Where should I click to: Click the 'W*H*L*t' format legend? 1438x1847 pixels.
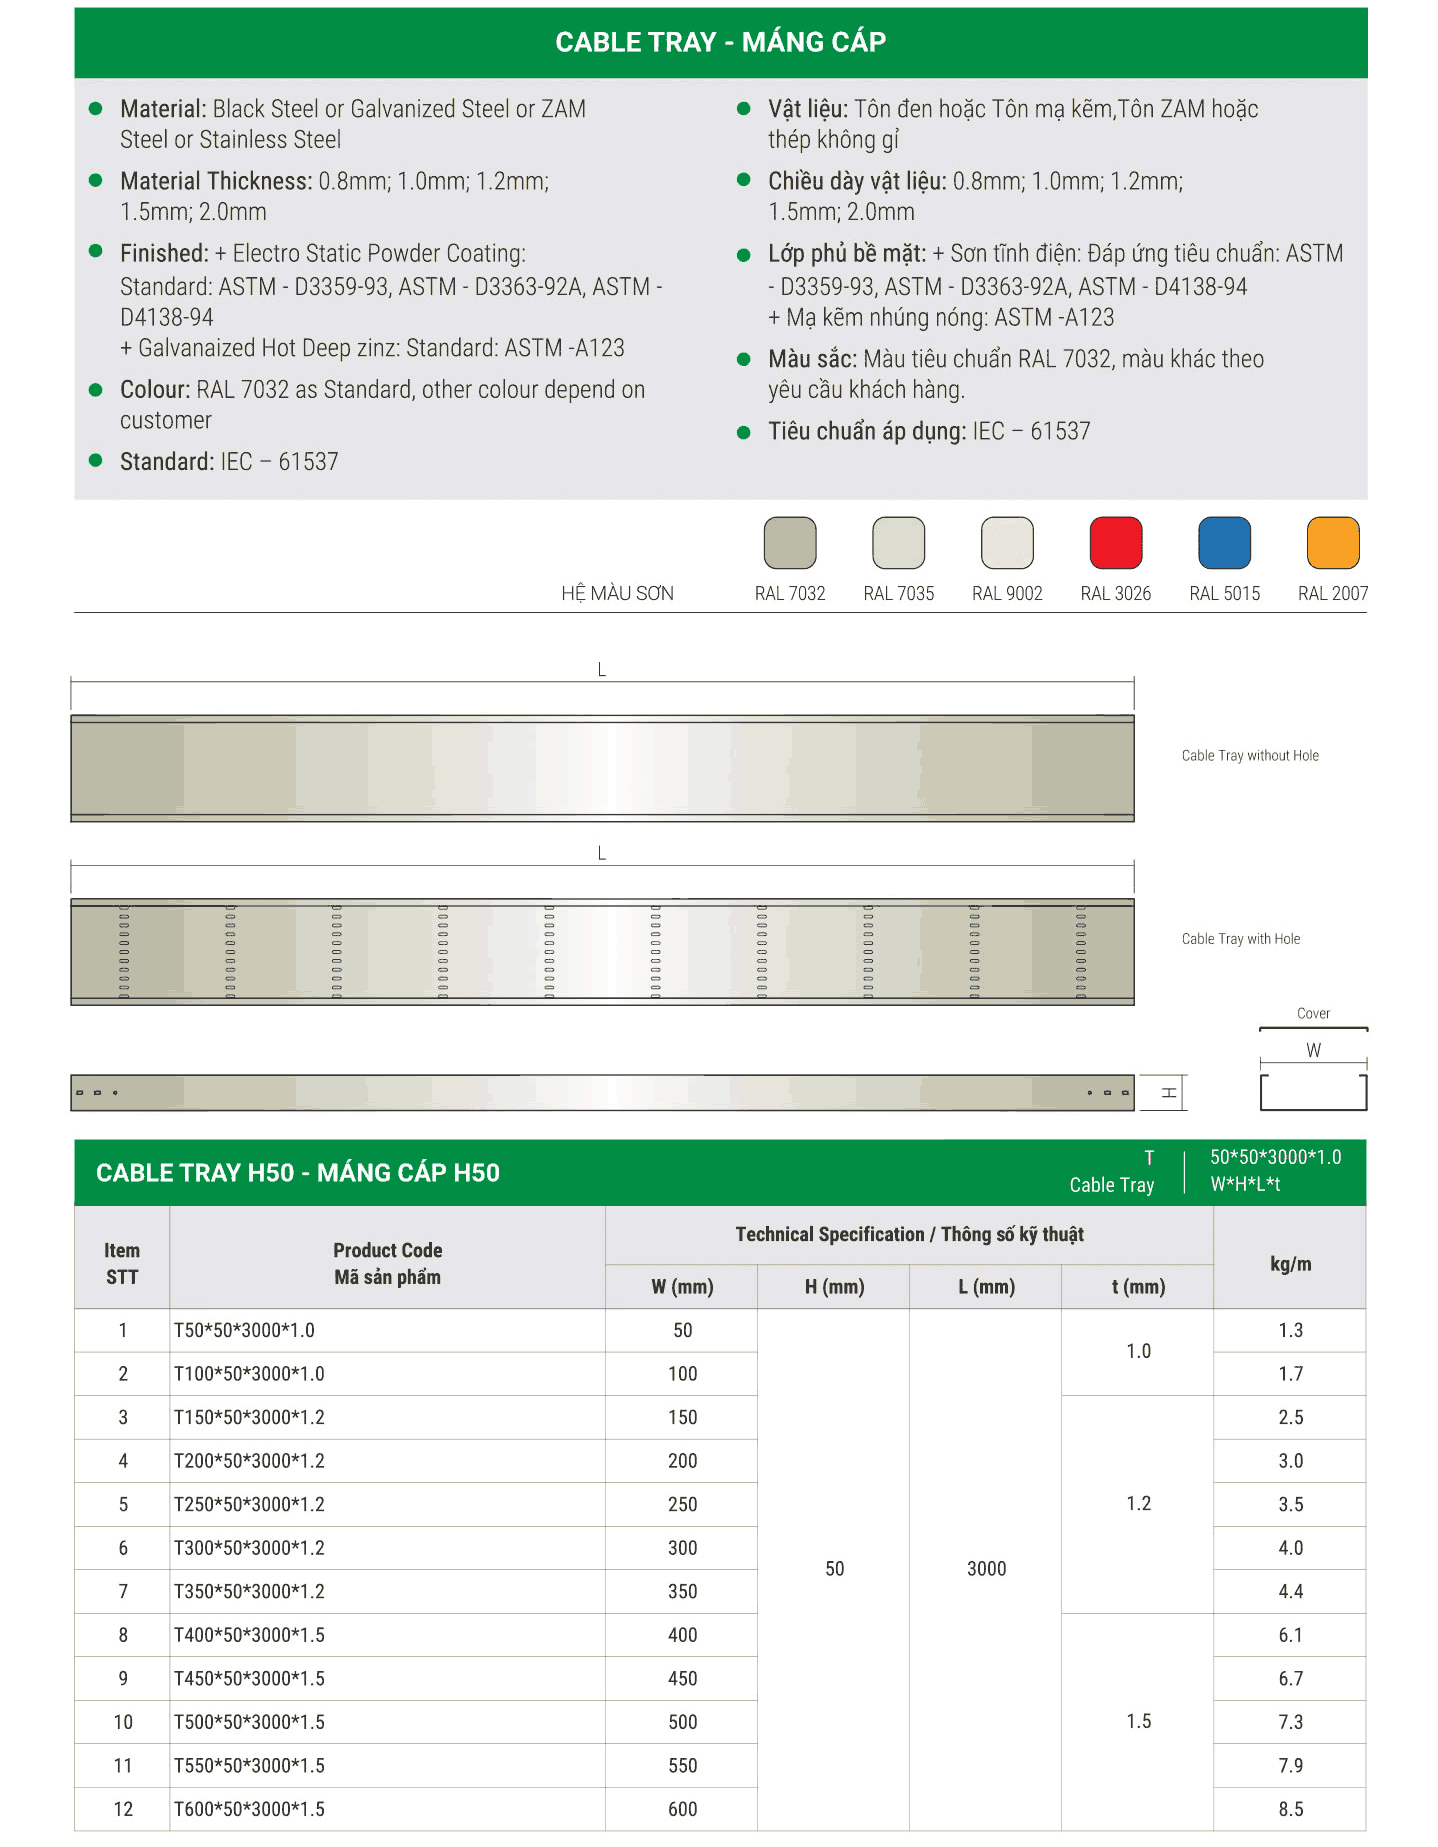pos(1245,1184)
